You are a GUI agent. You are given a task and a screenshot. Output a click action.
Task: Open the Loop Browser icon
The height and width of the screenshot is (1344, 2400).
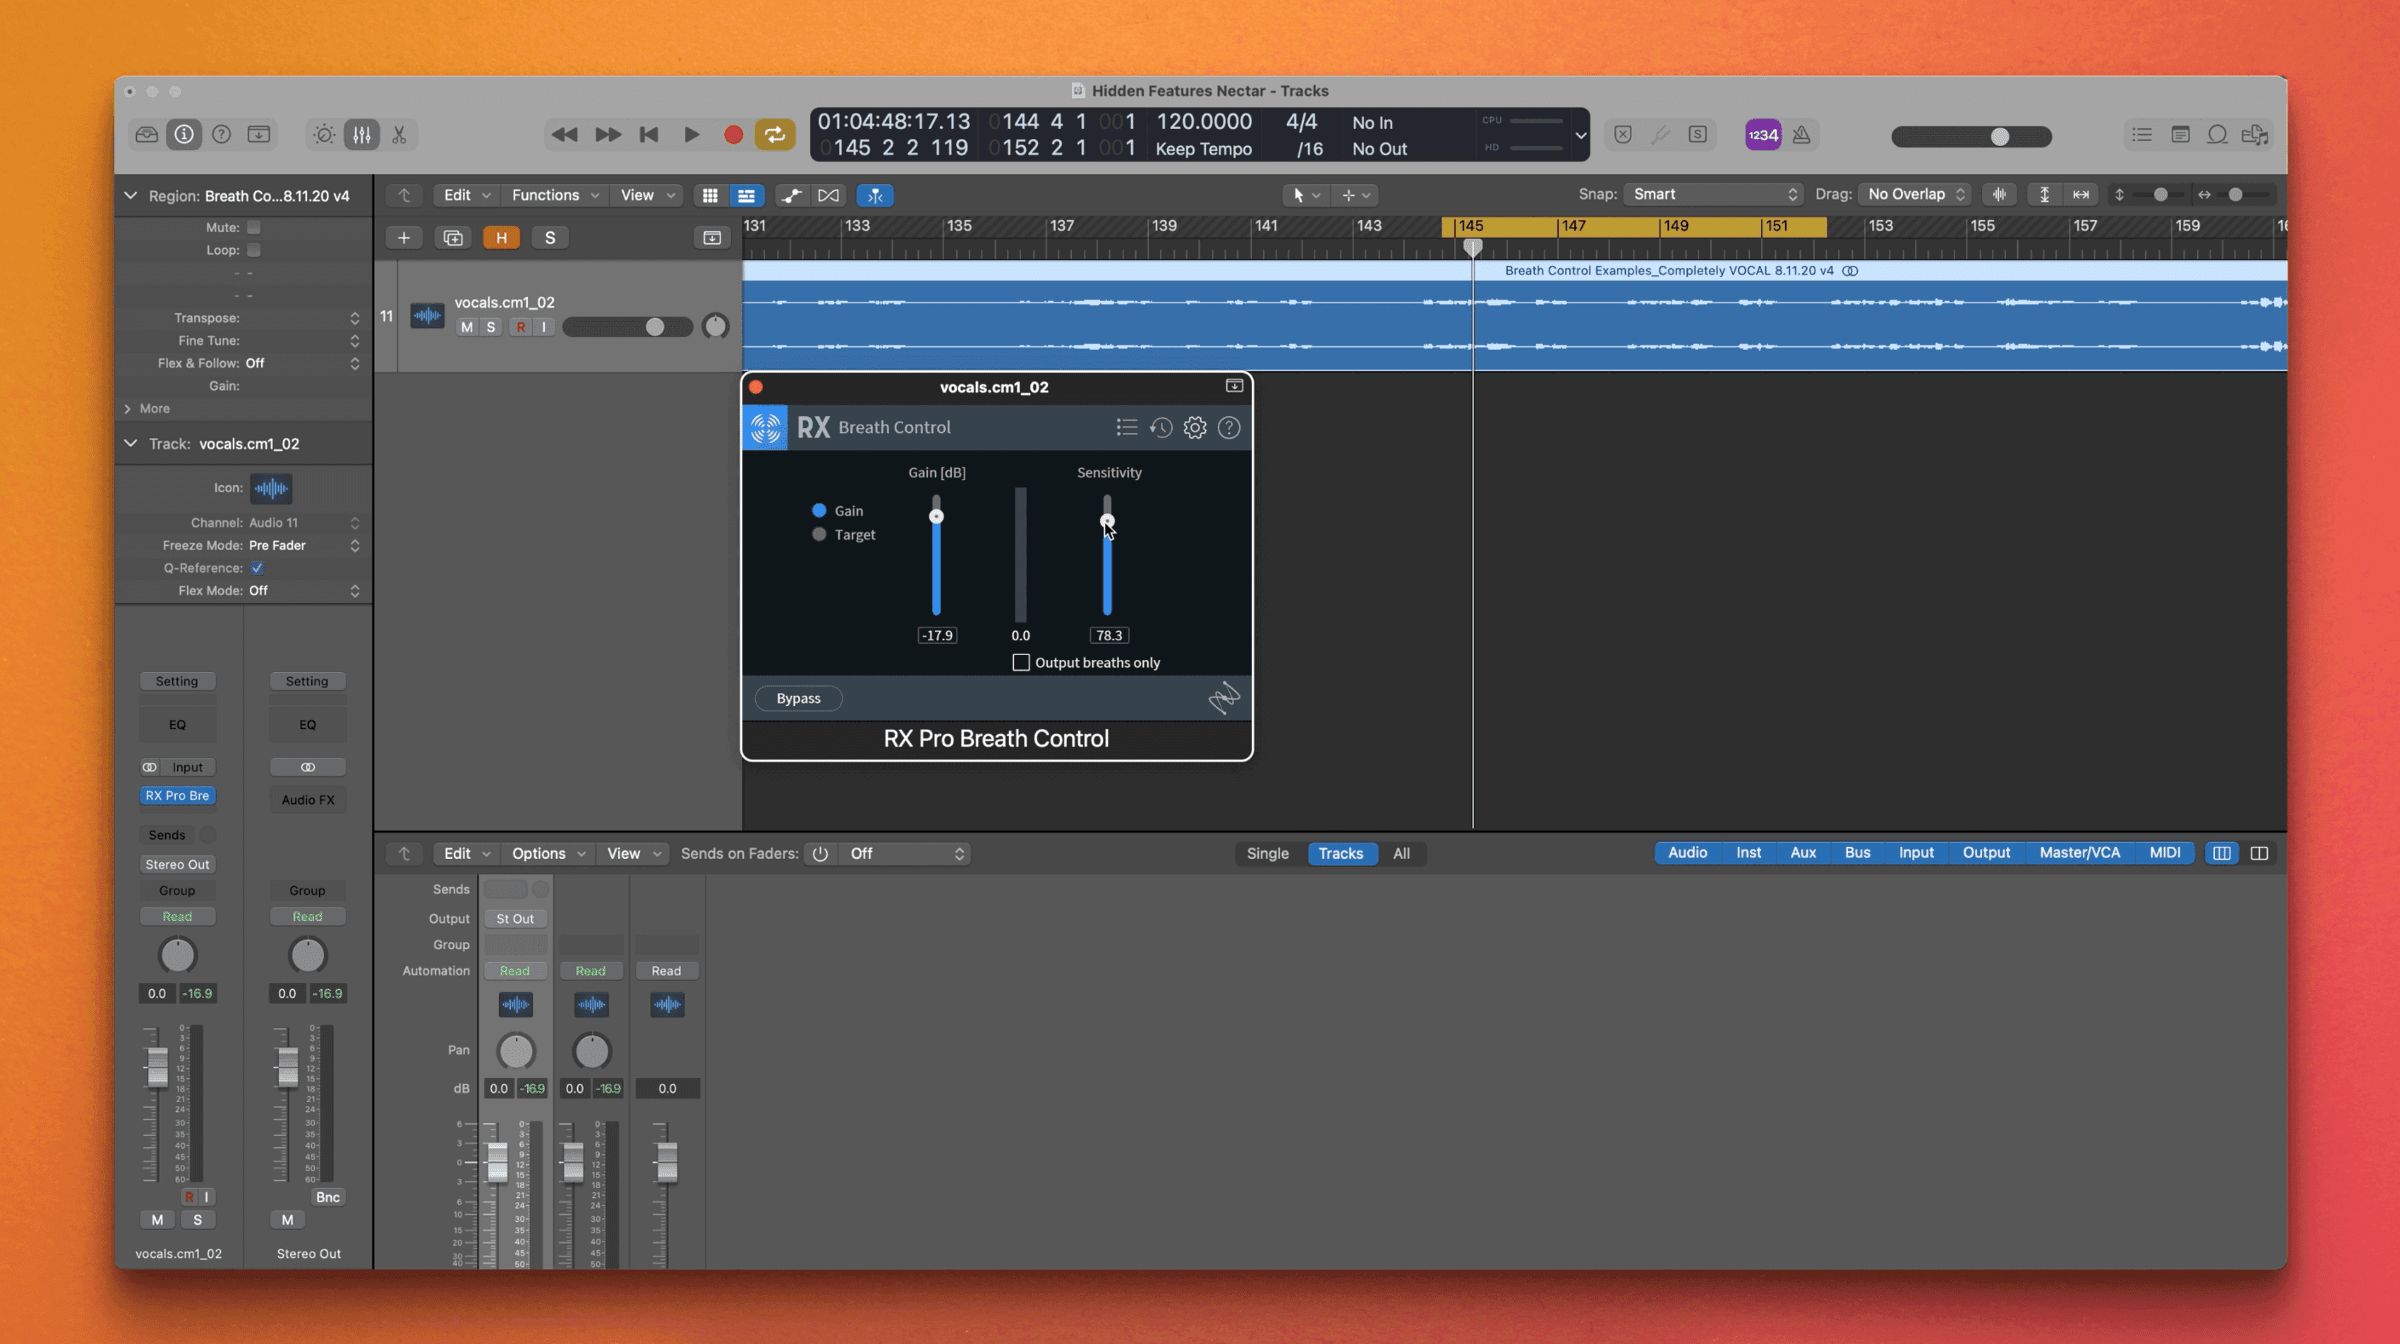(x=2217, y=135)
